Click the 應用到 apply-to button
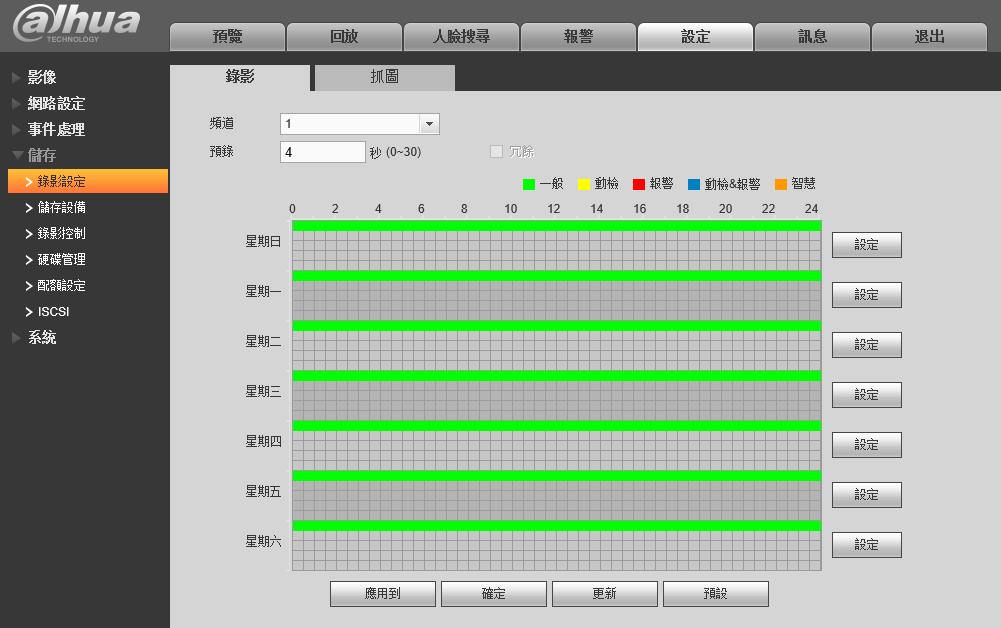 pos(382,594)
